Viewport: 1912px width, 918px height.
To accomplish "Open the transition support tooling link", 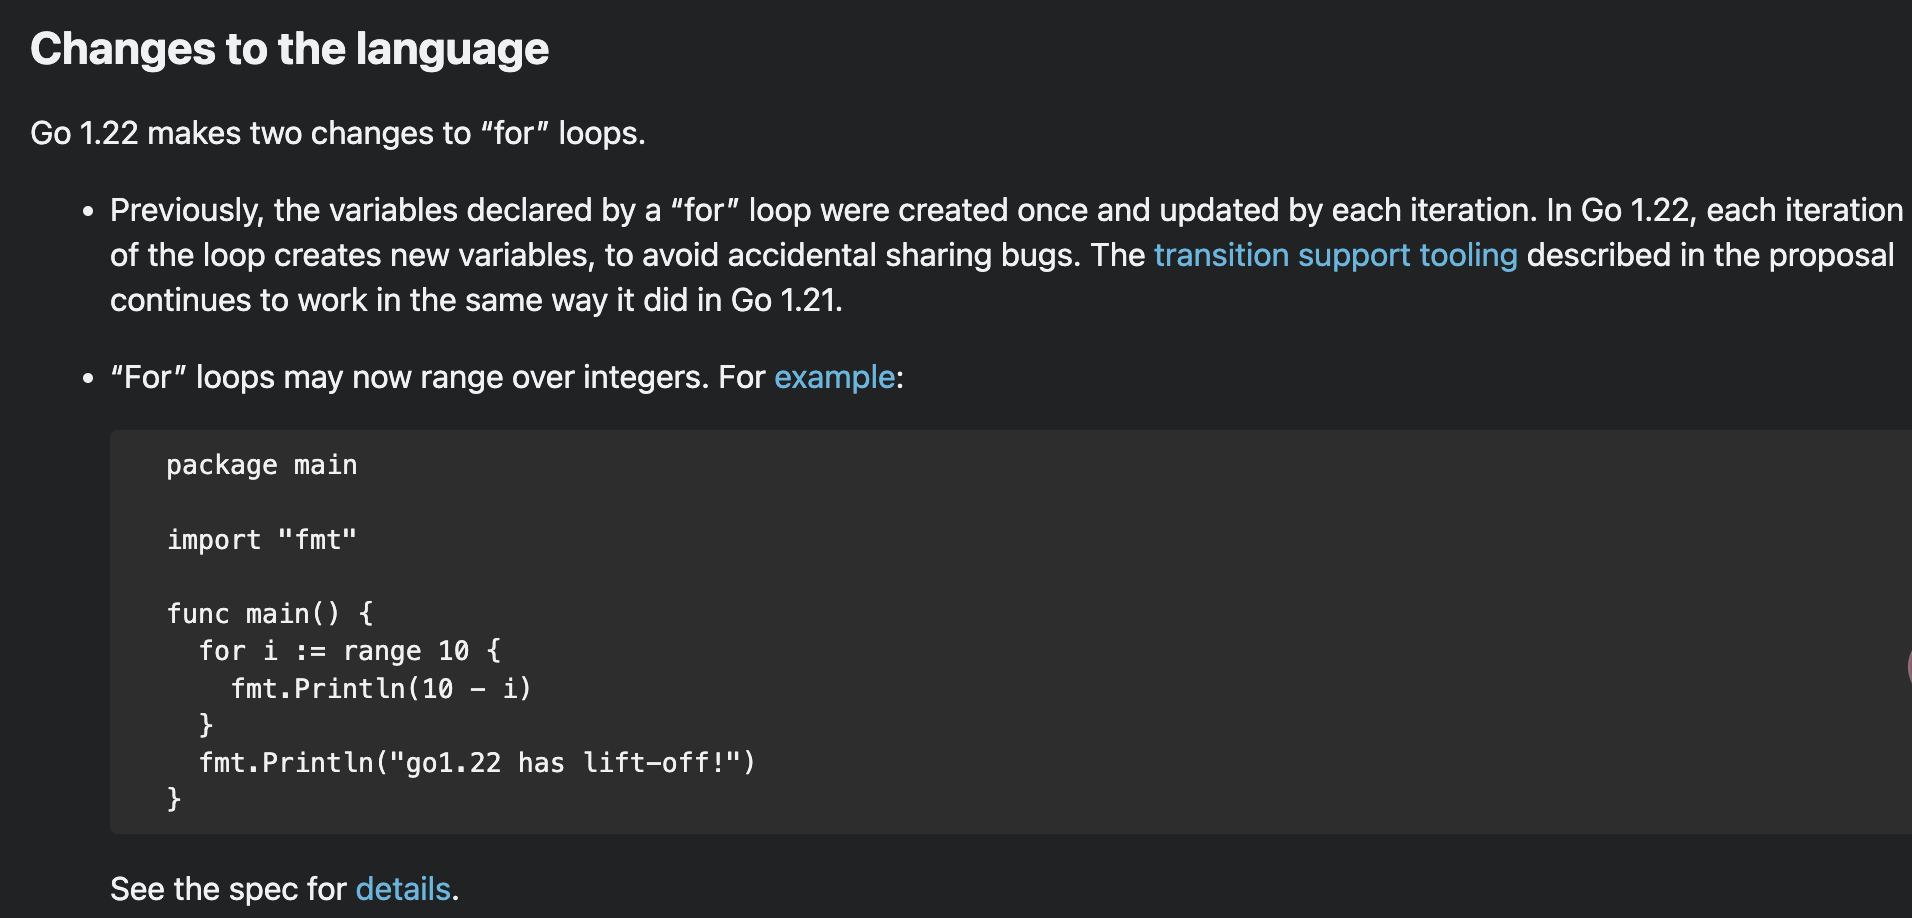I will pos(1335,255).
